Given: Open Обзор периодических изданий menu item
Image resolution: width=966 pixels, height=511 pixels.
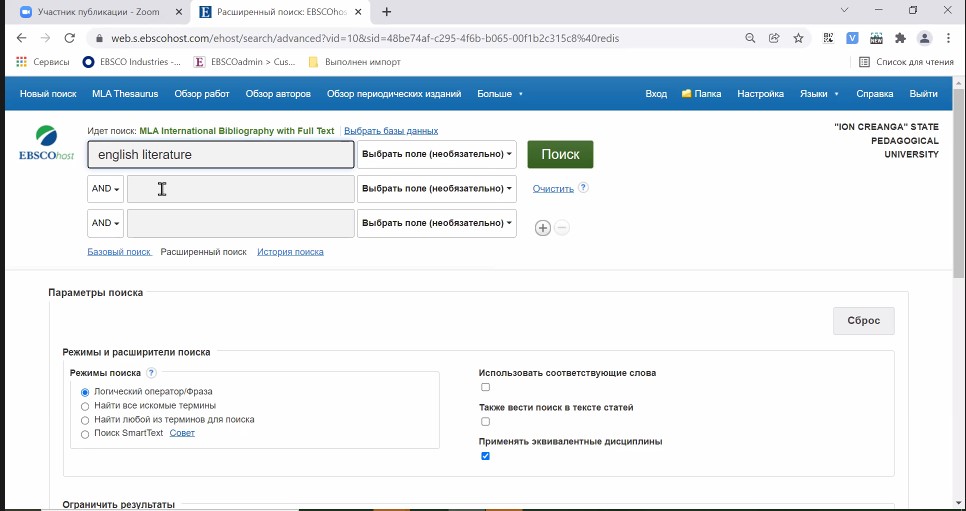Looking at the screenshot, I should coord(394,94).
